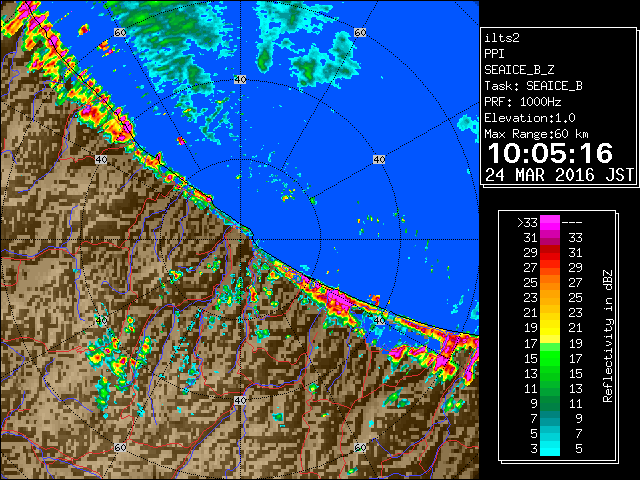Viewport: 640px width, 480px height.
Task: Click the legend's left-column '23' label
Action: (531, 298)
